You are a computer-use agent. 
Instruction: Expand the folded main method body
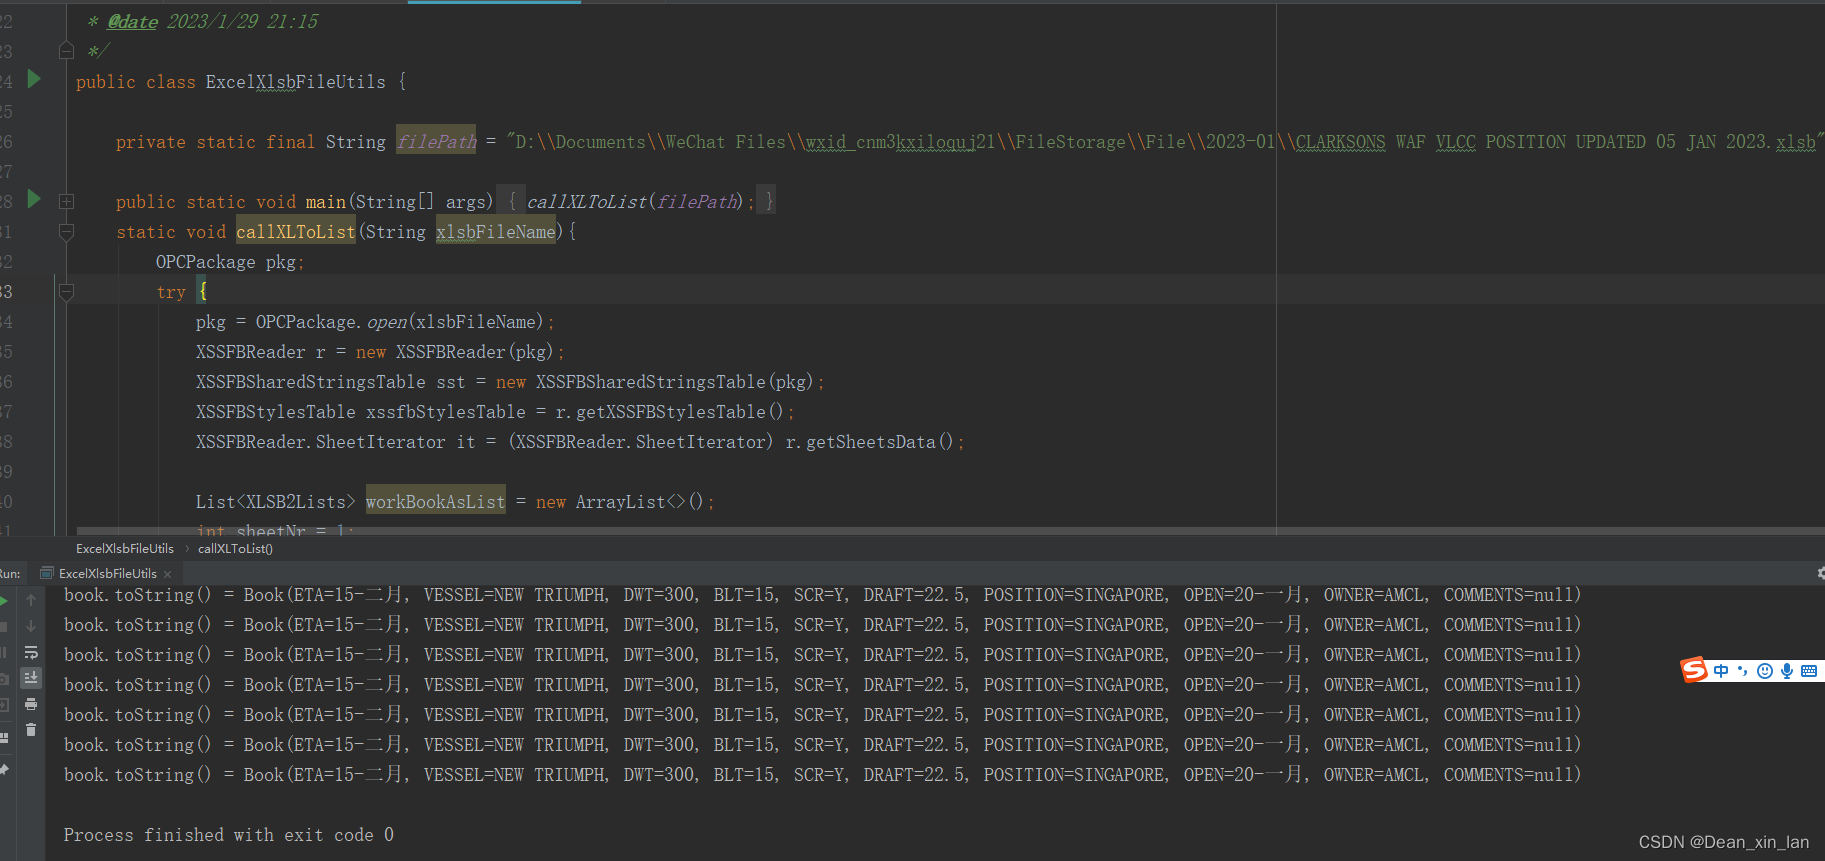66,201
